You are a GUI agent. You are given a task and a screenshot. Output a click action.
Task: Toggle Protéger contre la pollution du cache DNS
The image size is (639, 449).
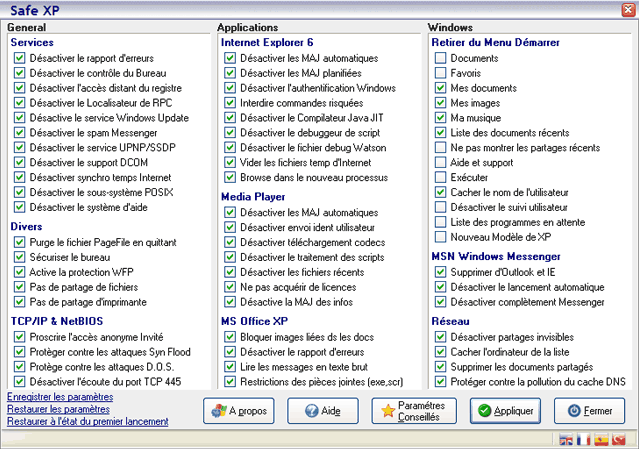[x=440, y=381]
